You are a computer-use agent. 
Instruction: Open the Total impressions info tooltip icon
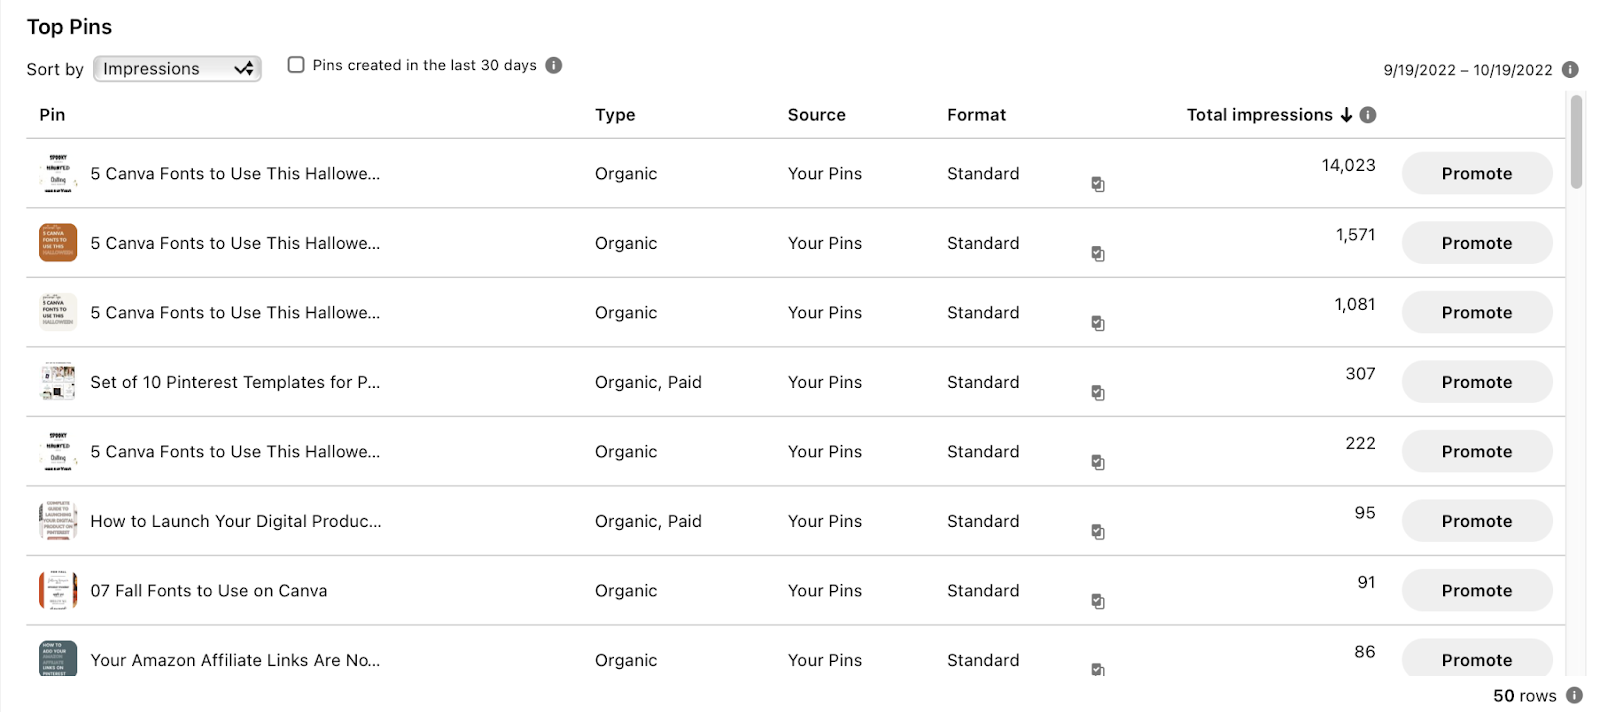[1368, 115]
